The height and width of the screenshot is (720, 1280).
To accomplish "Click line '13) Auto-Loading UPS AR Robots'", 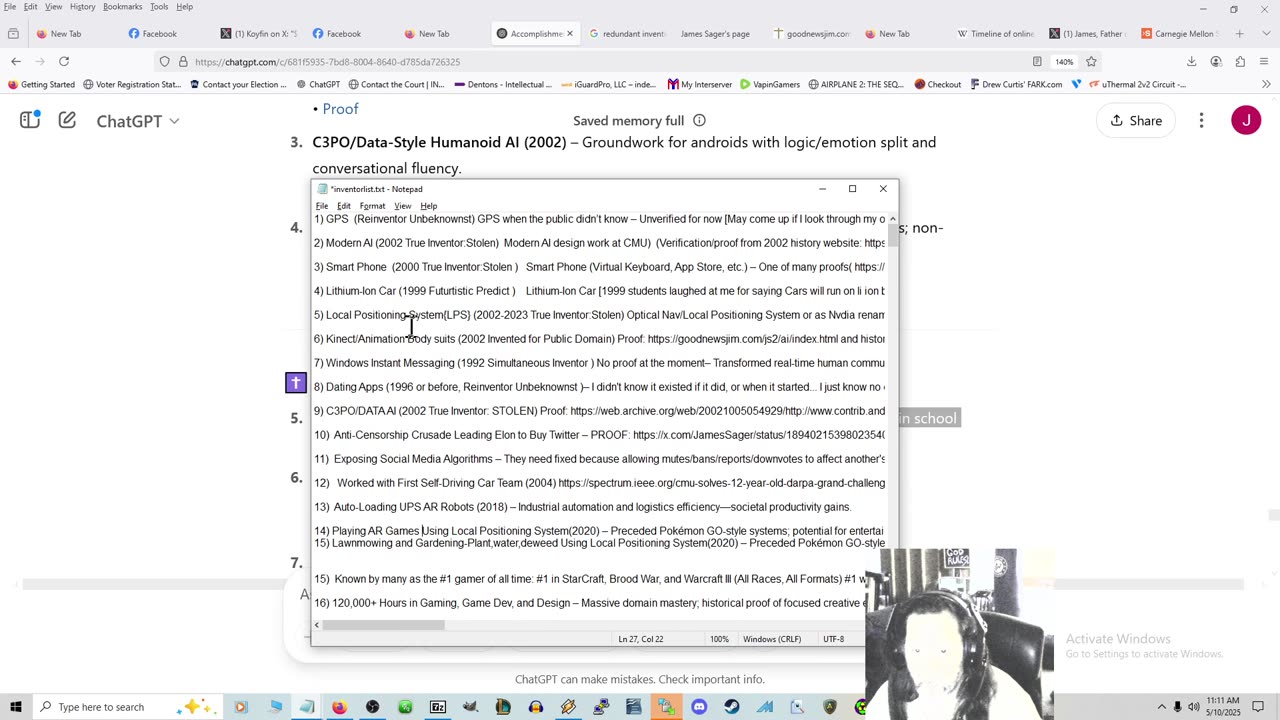I will coord(582,507).
